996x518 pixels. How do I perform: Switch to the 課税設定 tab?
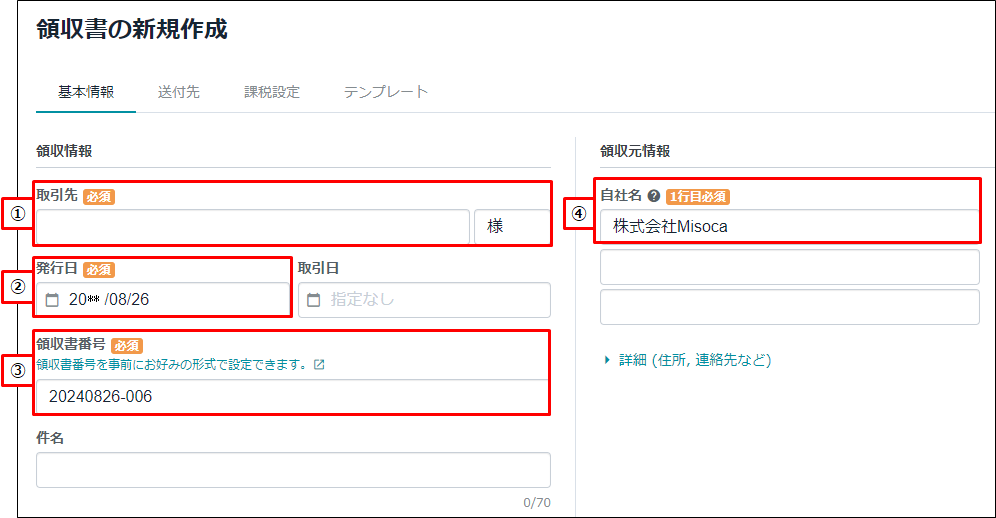[x=272, y=92]
